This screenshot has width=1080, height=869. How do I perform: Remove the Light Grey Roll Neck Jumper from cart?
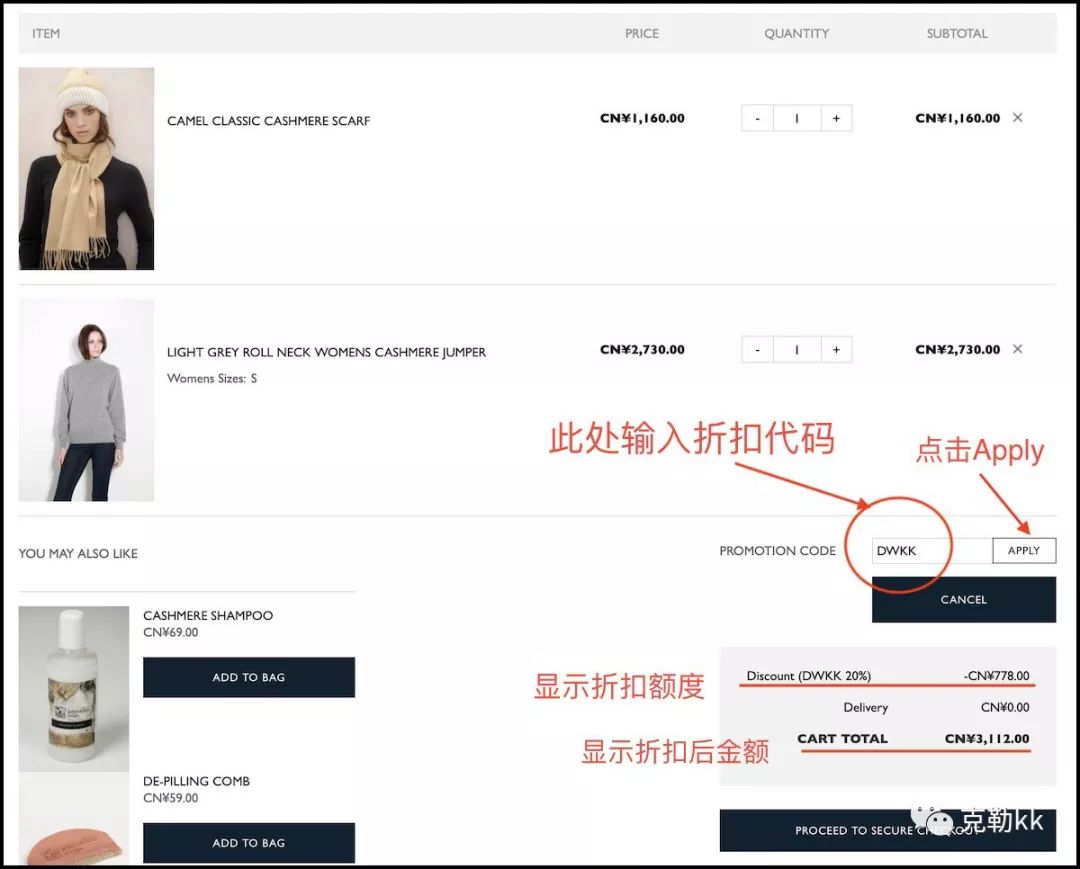click(1017, 349)
